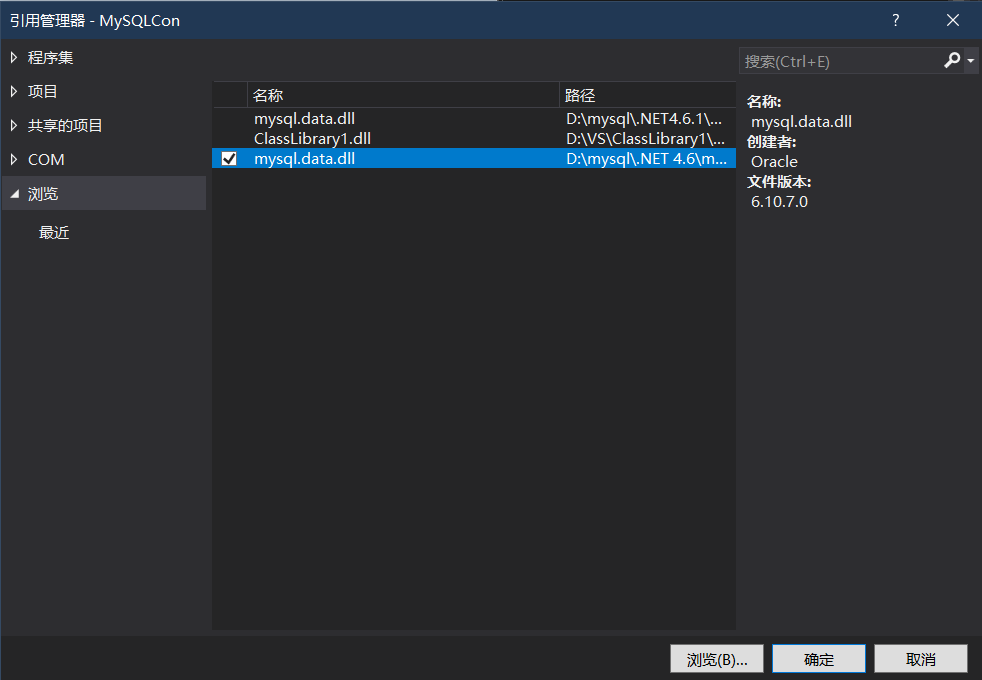Expand the 项目 section chevron

pos(12,91)
